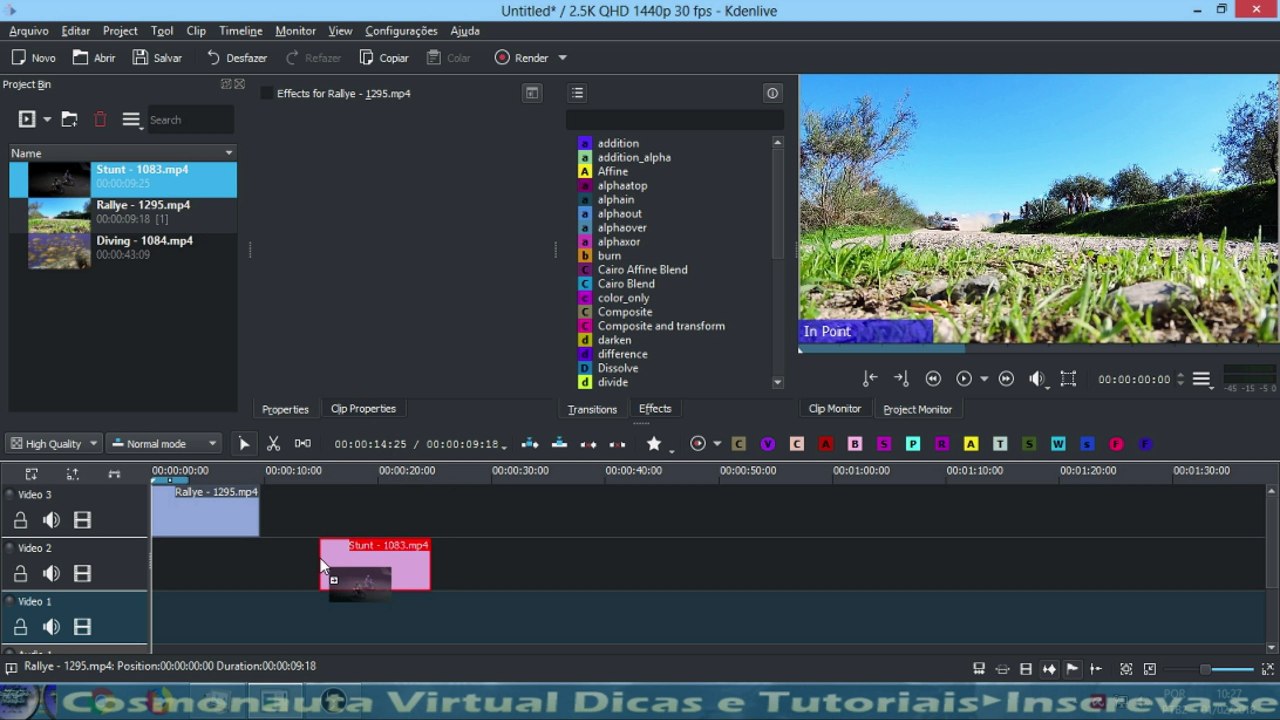Select the Affine transition
This screenshot has width=1280, height=720.
point(612,172)
